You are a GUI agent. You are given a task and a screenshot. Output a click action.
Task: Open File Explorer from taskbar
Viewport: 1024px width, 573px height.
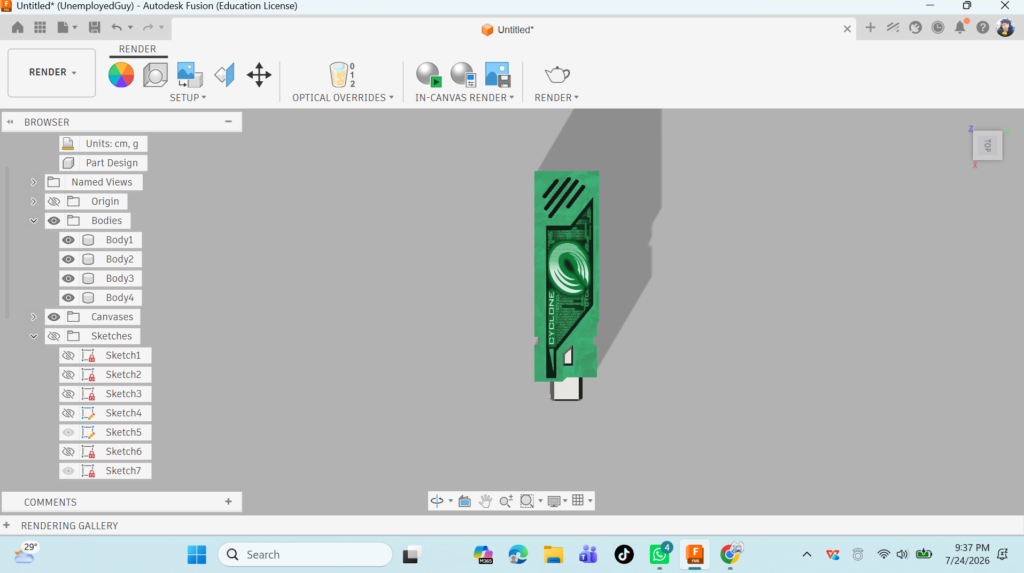[x=553, y=555]
